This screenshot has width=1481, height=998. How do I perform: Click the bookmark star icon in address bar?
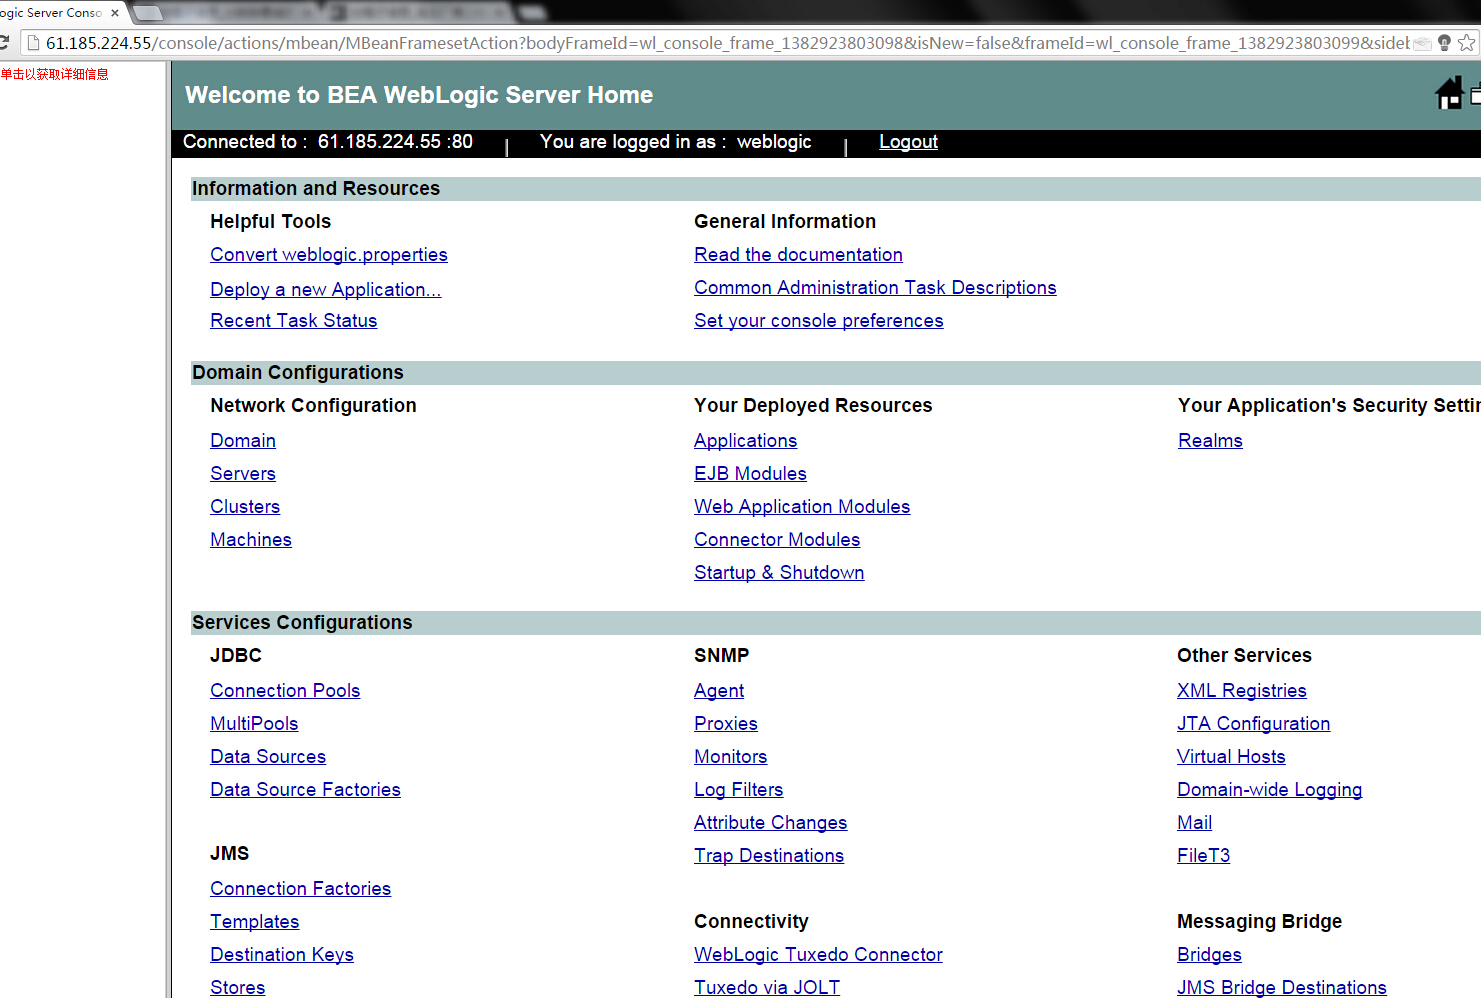click(1467, 43)
